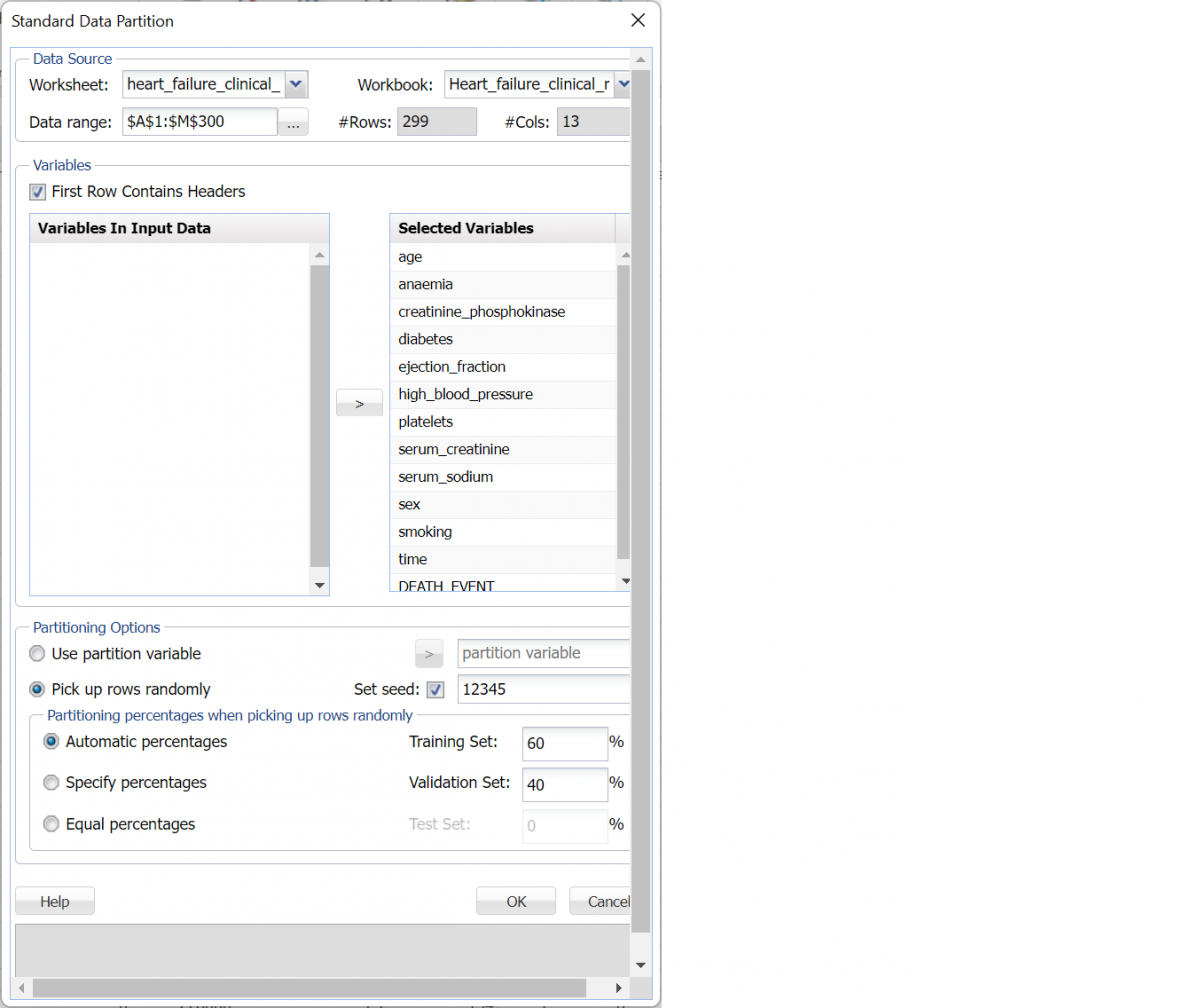Toggle First Row Contains Headers checkbox
The width and height of the screenshot is (1200, 1008).
tap(38, 192)
